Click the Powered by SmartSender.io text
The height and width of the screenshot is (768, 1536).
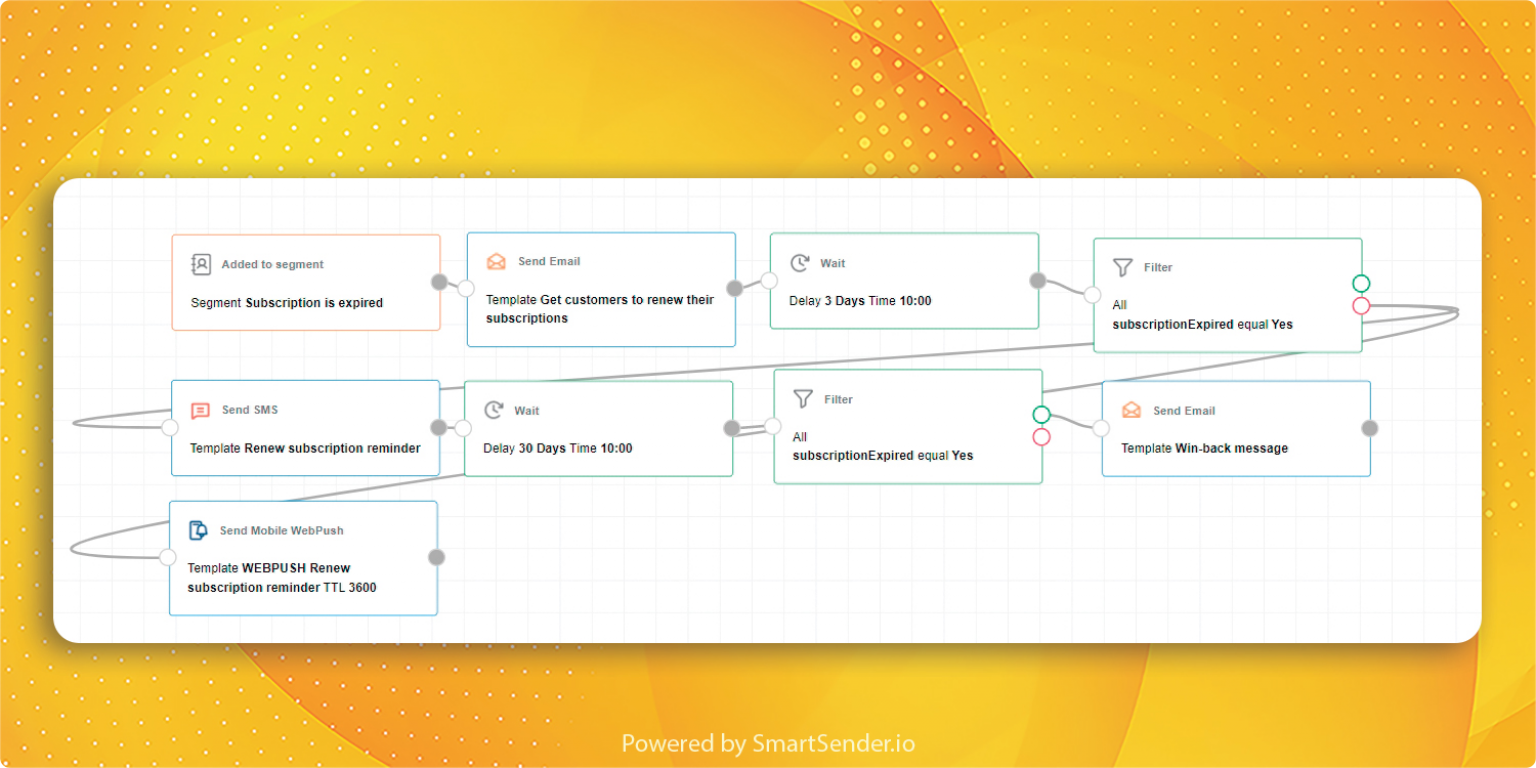coord(768,744)
